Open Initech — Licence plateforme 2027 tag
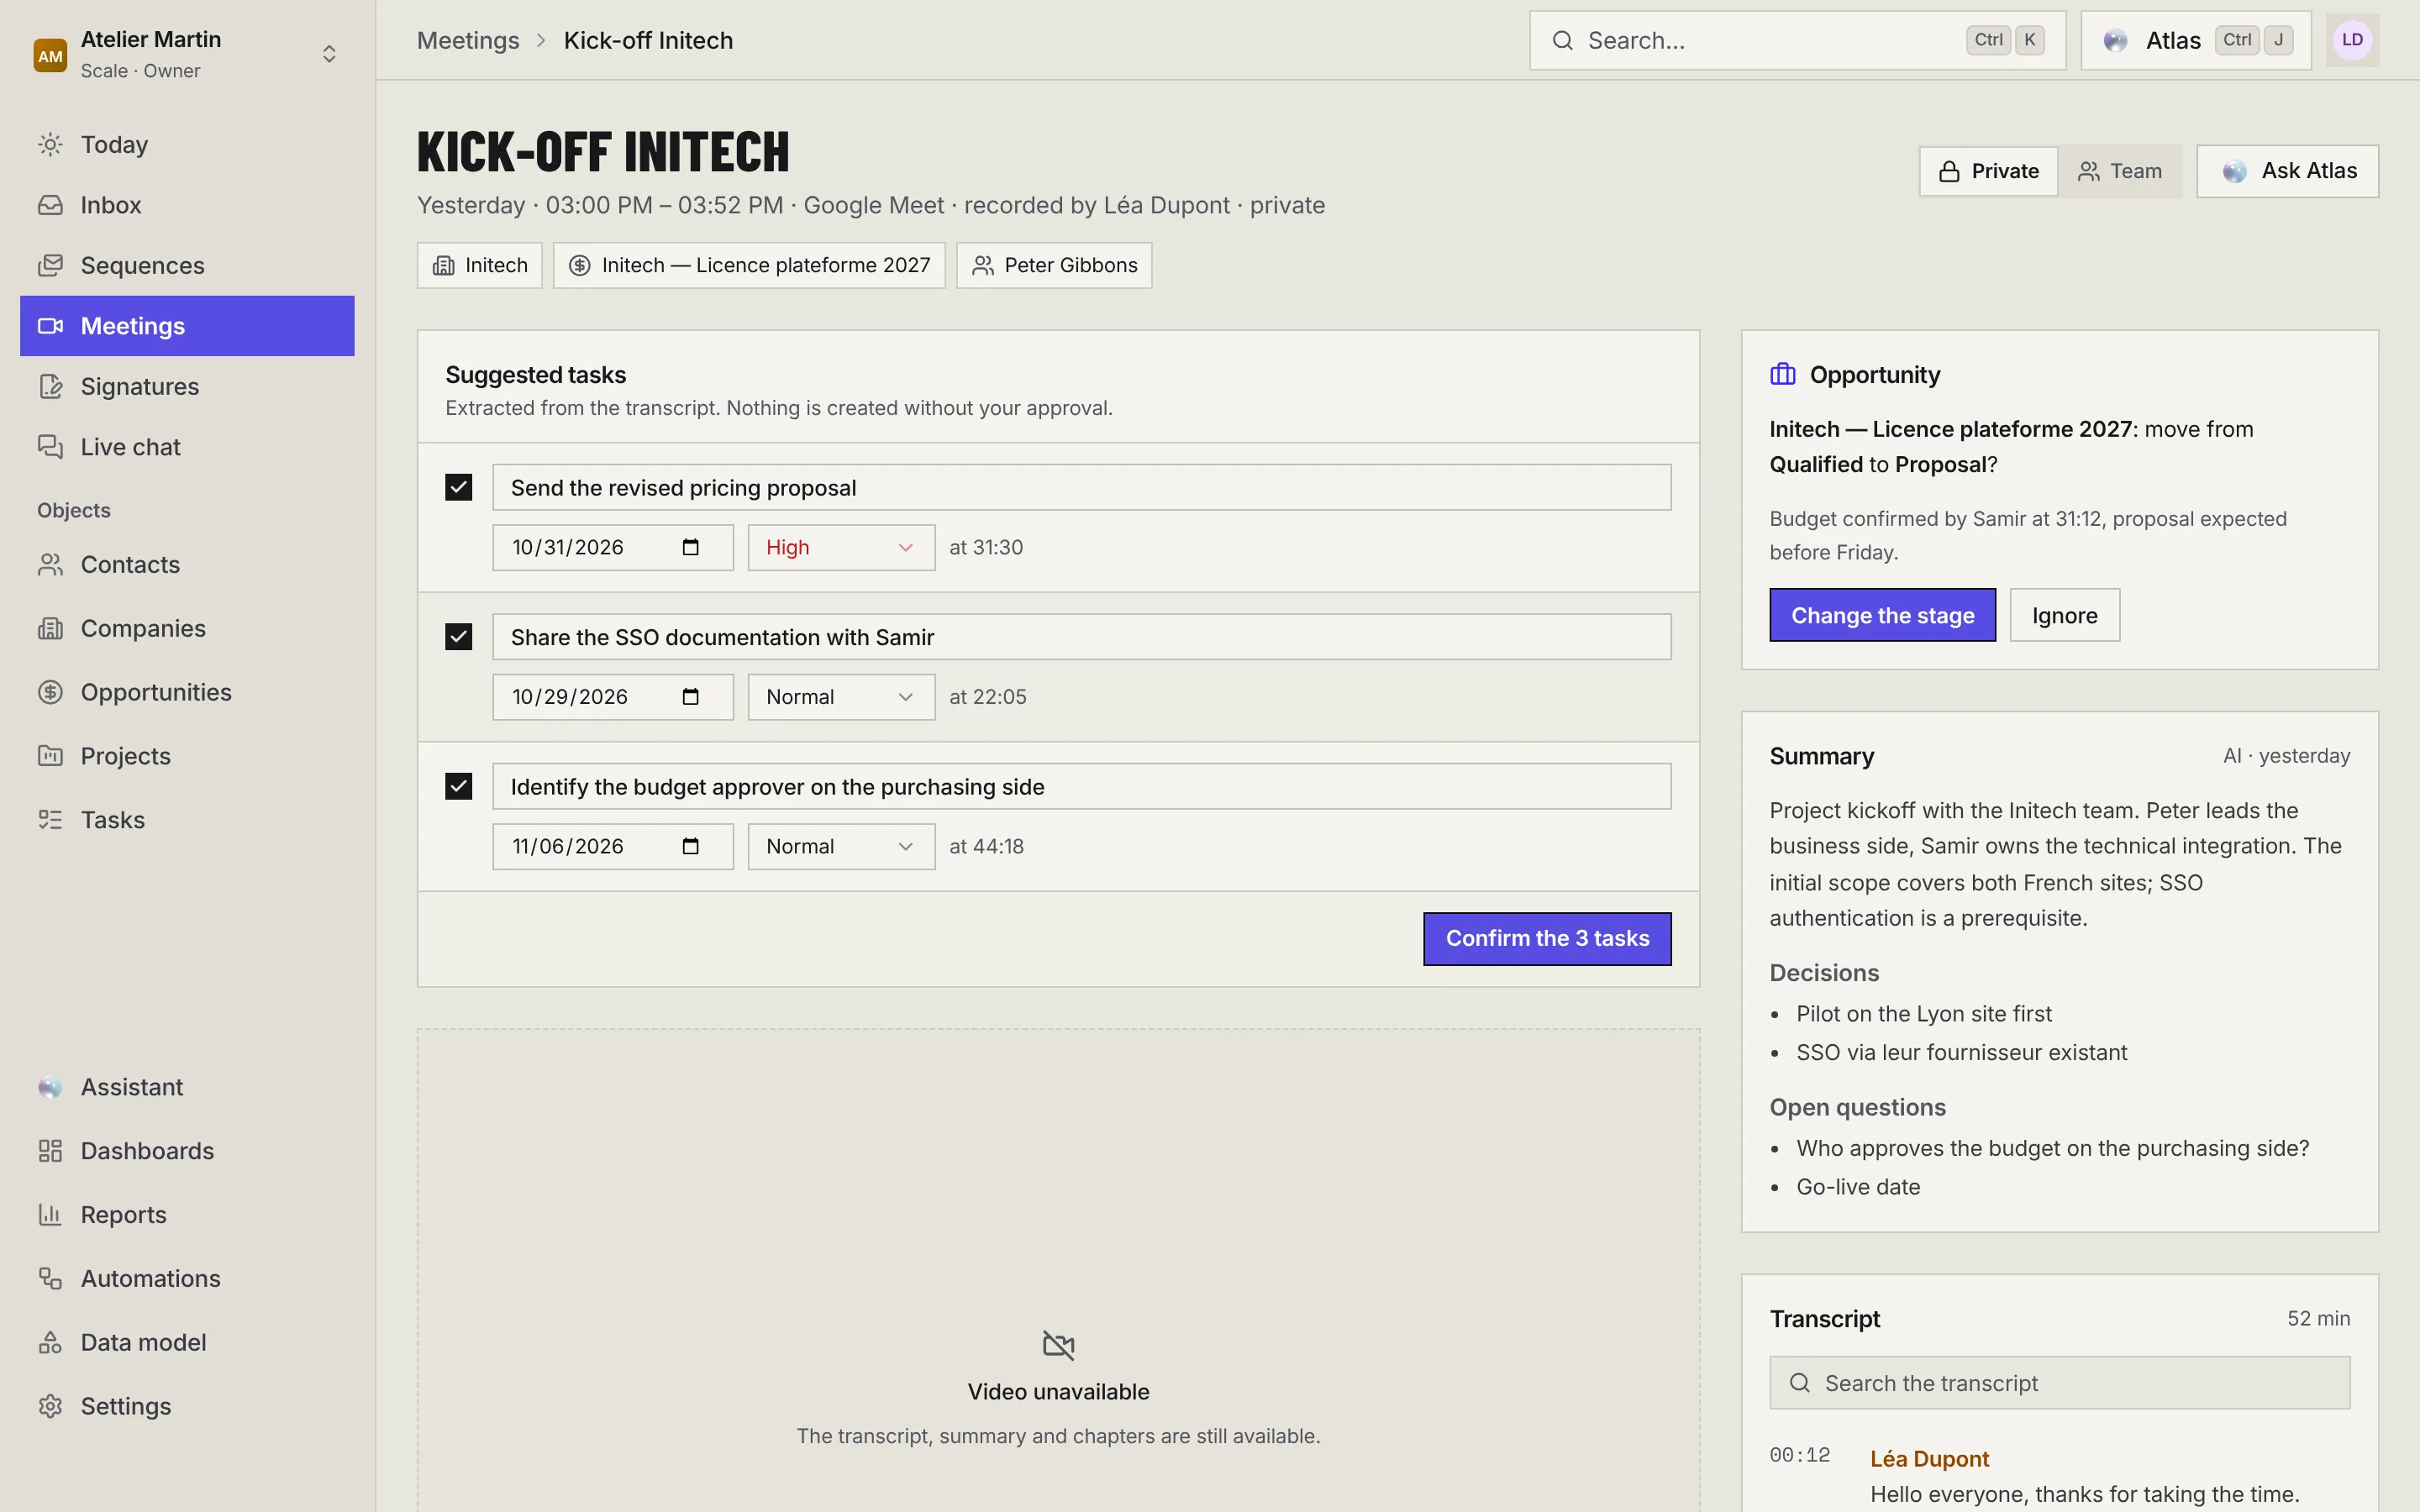This screenshot has width=2420, height=1512. [x=749, y=265]
